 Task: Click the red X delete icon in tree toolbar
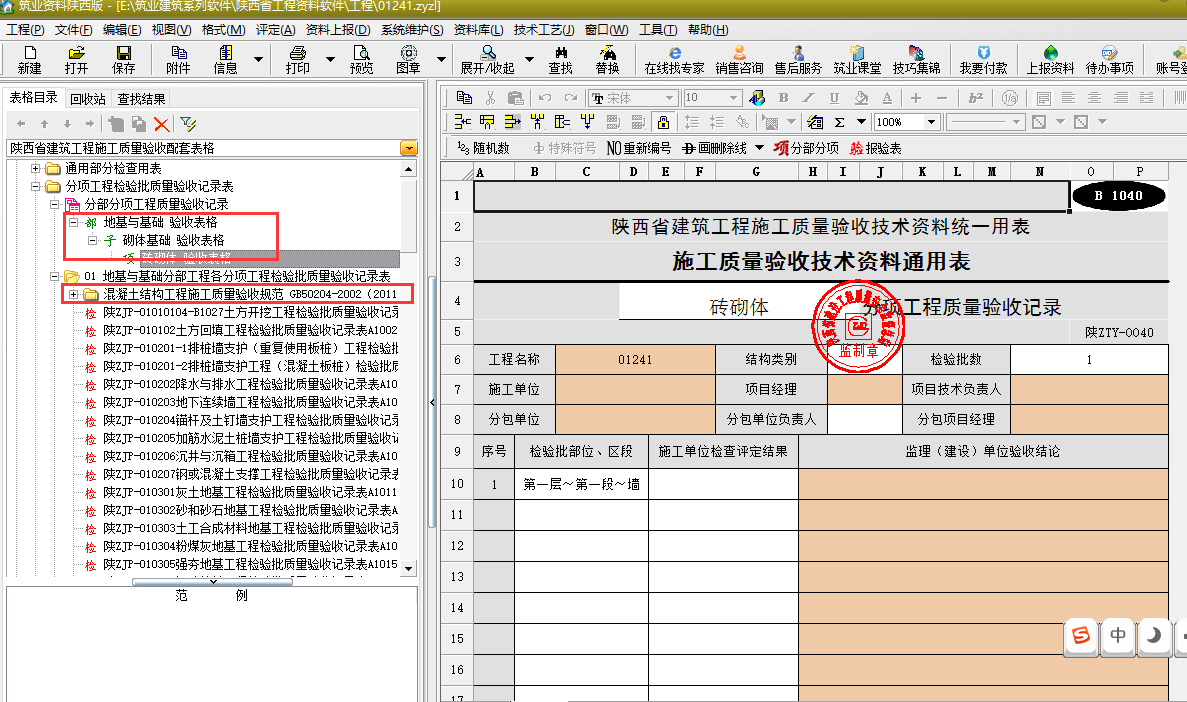pyautogui.click(x=161, y=123)
